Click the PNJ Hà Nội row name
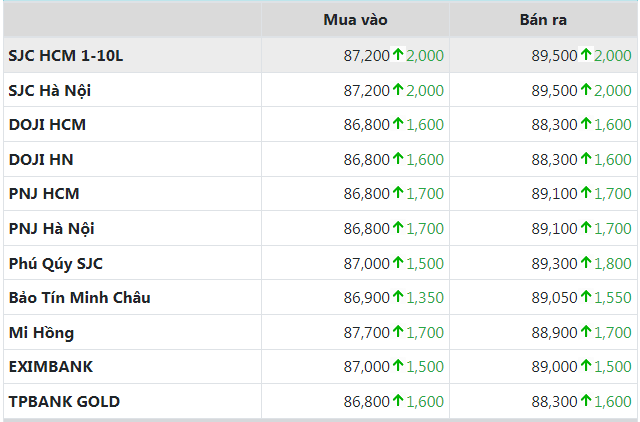The height and width of the screenshot is (422, 640). (51, 229)
